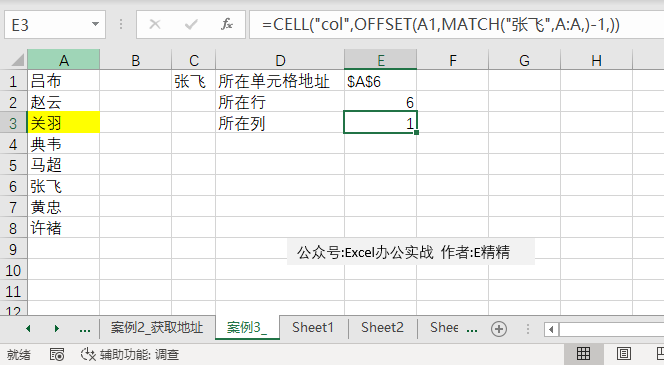Image resolution: width=664 pixels, height=365 pixels.
Task: Click cell containing 许褚
Action: (x=64, y=227)
